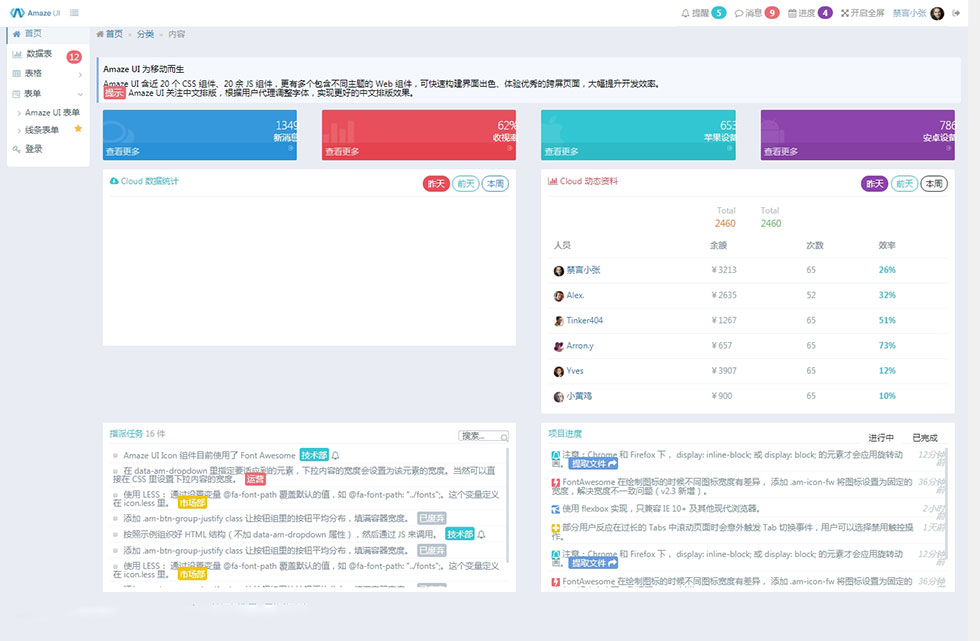The width and height of the screenshot is (980, 641).
Task: Open 小黄鸡 in the 人员 column
Action: pos(579,396)
